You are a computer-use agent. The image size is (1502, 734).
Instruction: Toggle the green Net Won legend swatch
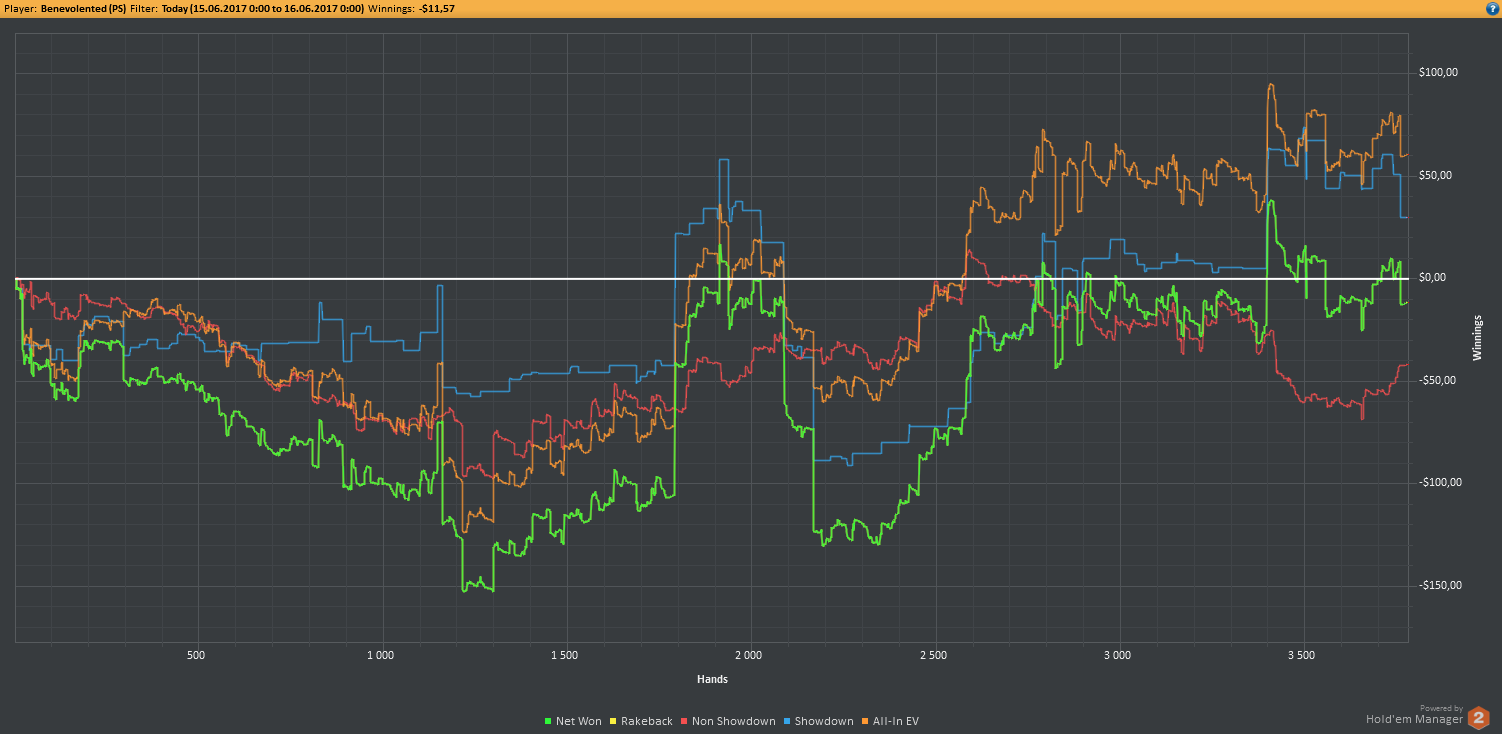[x=548, y=721]
